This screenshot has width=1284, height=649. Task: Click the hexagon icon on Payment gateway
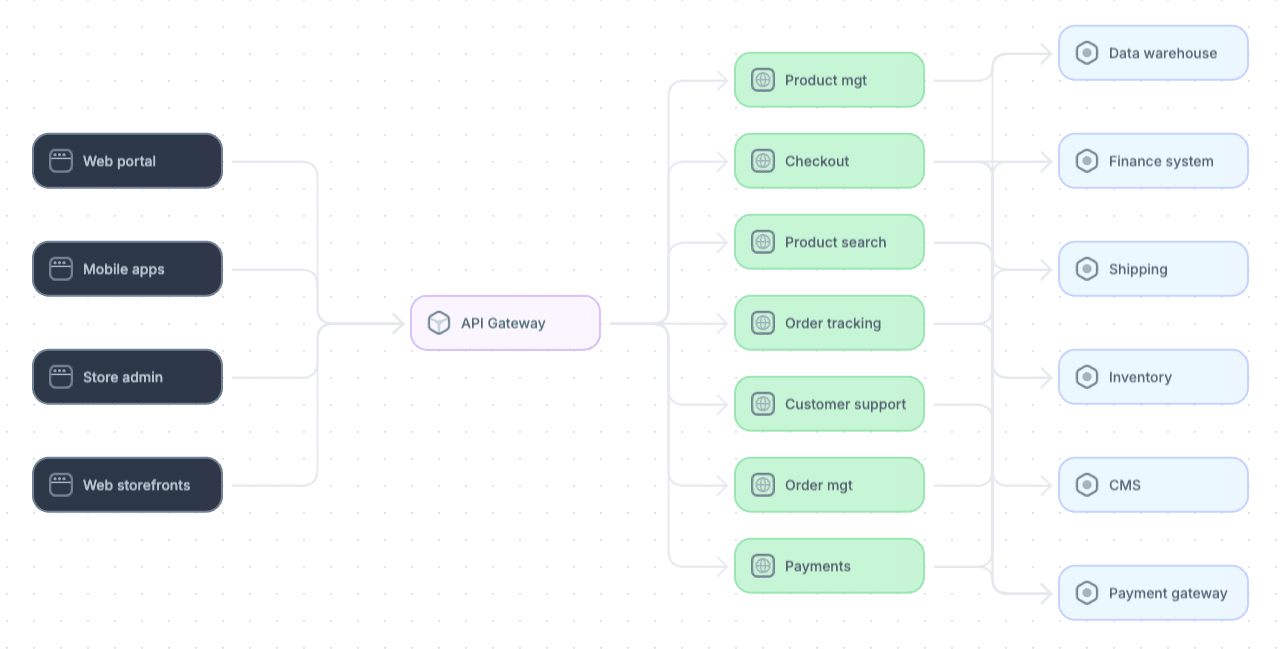point(1087,593)
